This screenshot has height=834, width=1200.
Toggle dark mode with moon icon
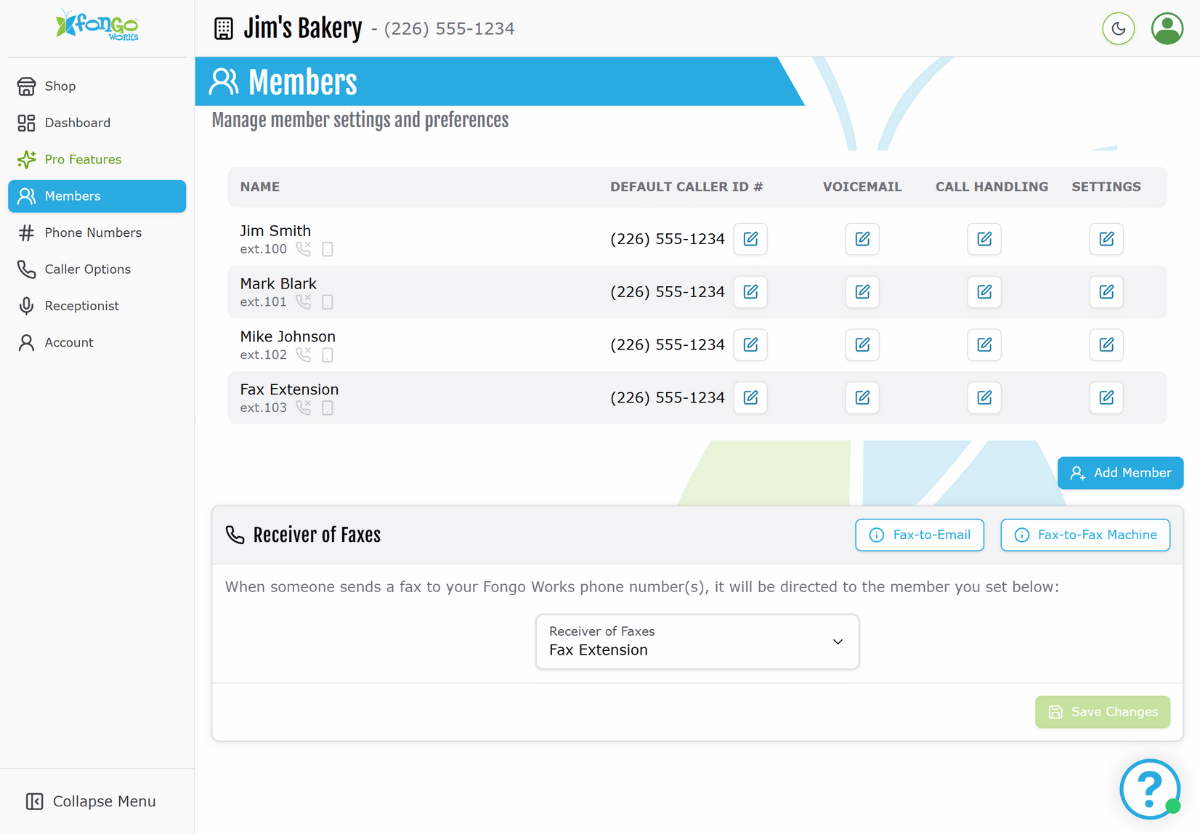click(x=1118, y=28)
